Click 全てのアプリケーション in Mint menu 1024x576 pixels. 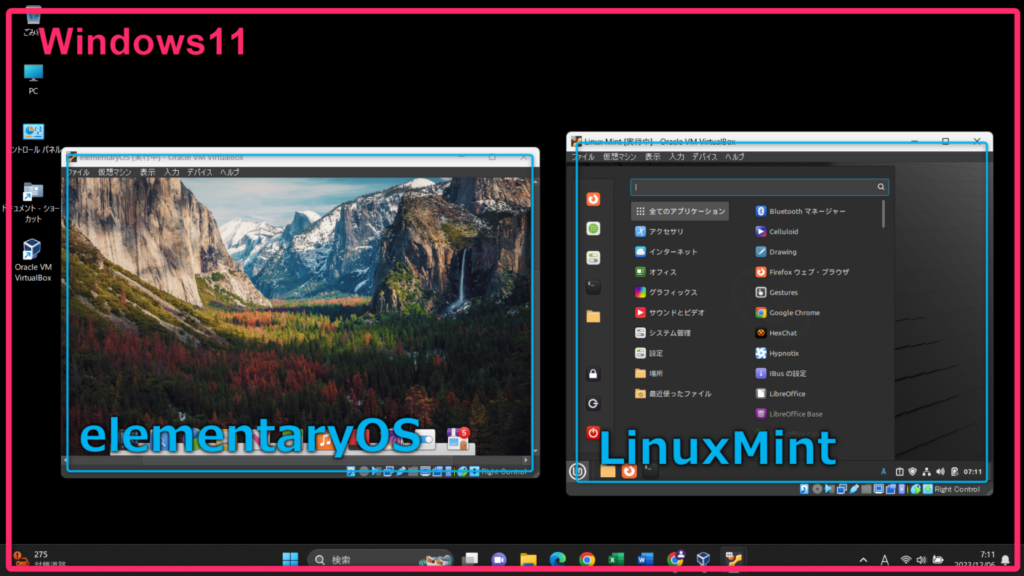click(680, 211)
